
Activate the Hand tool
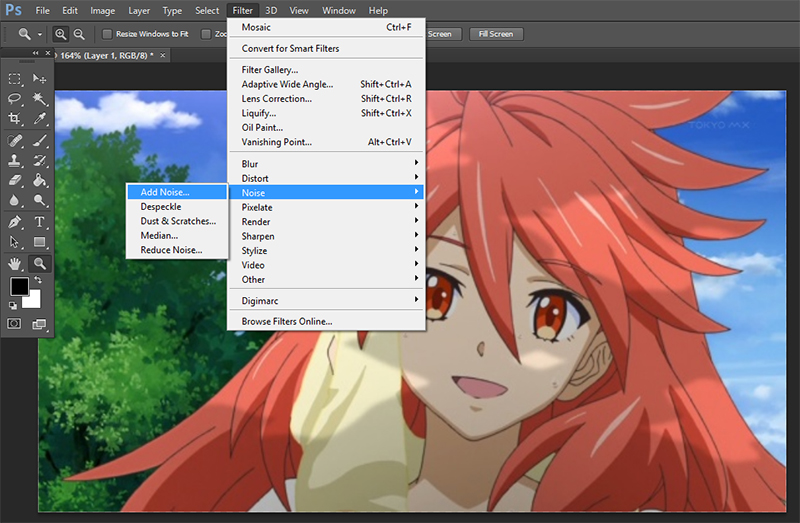click(x=15, y=264)
